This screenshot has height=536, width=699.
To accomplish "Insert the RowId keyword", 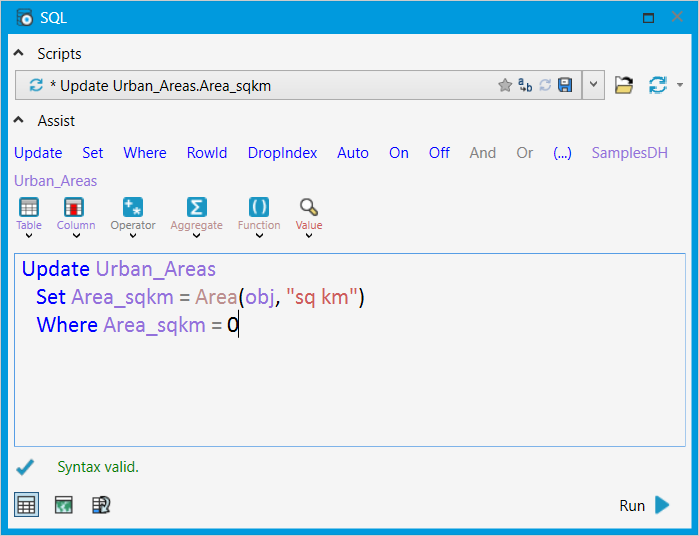I will 207,153.
